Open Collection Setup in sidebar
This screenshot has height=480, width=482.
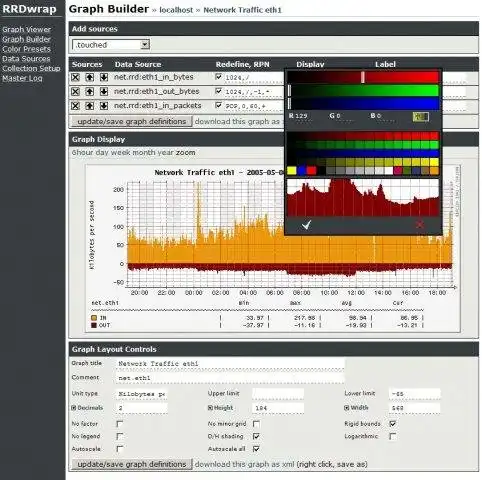tap(31, 68)
